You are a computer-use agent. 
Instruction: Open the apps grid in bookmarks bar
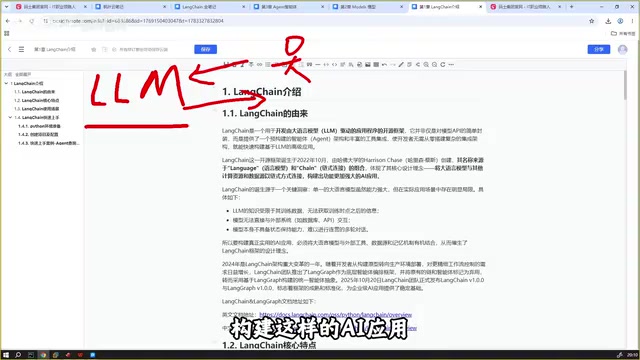tap(7, 33)
